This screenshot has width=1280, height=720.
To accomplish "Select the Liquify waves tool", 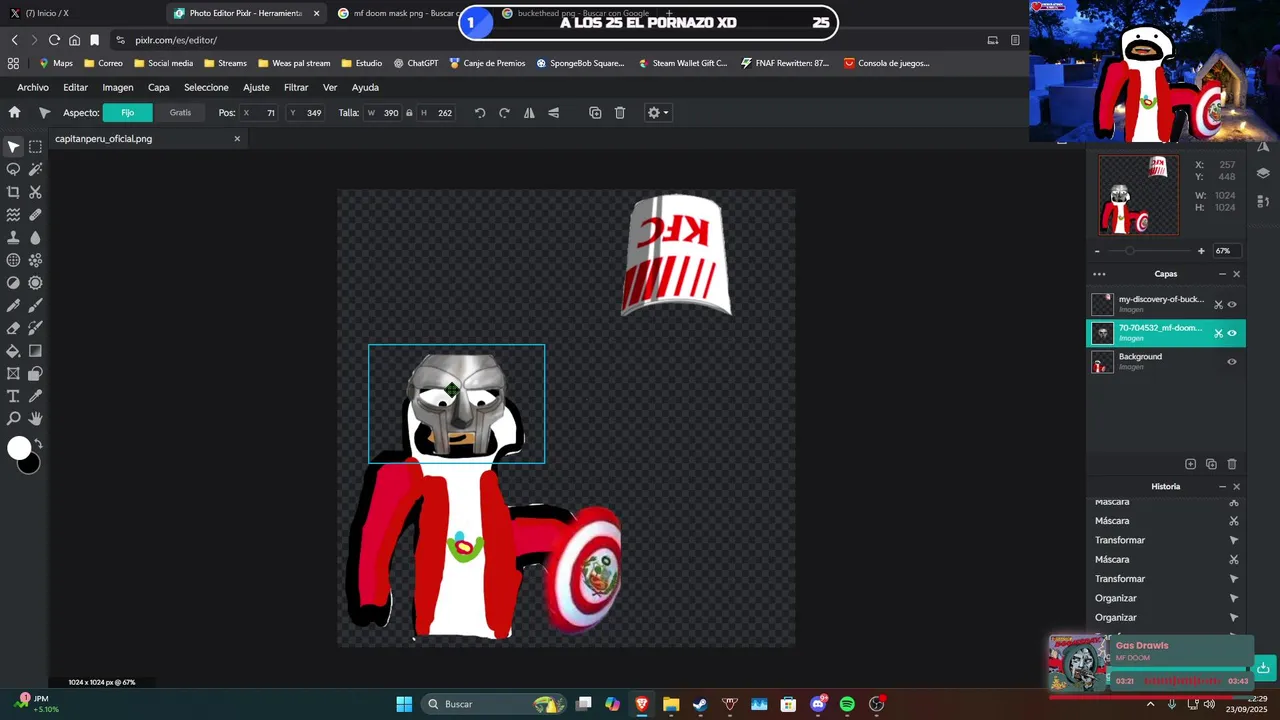I will pos(13,215).
